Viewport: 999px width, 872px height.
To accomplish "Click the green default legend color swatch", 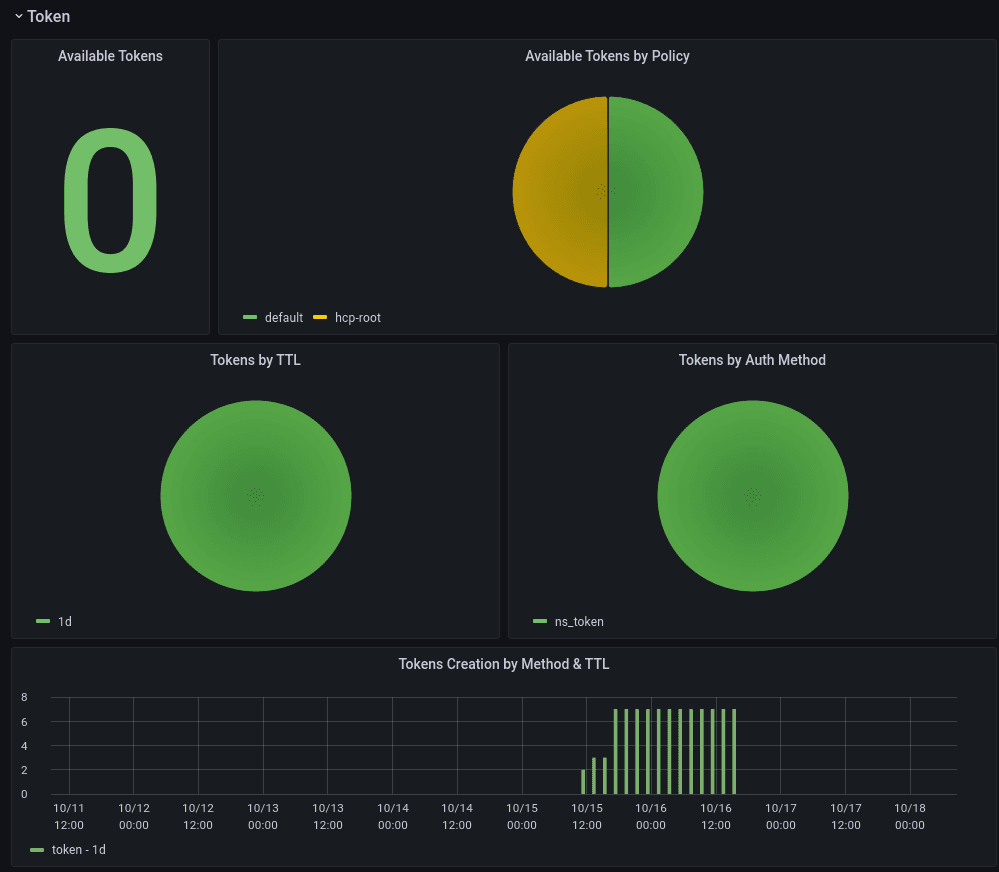I will 250,317.
